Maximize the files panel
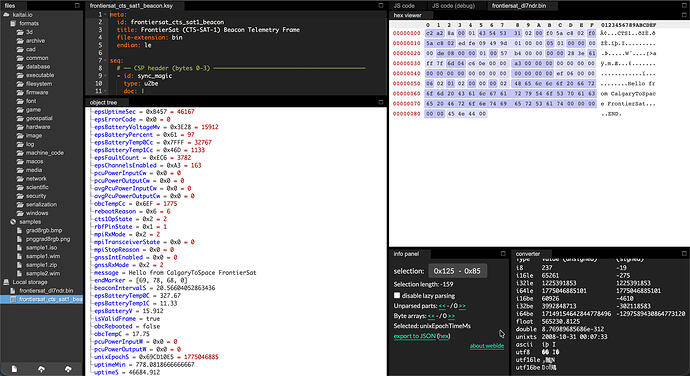The width and height of the screenshot is (690, 376). coord(77,6)
